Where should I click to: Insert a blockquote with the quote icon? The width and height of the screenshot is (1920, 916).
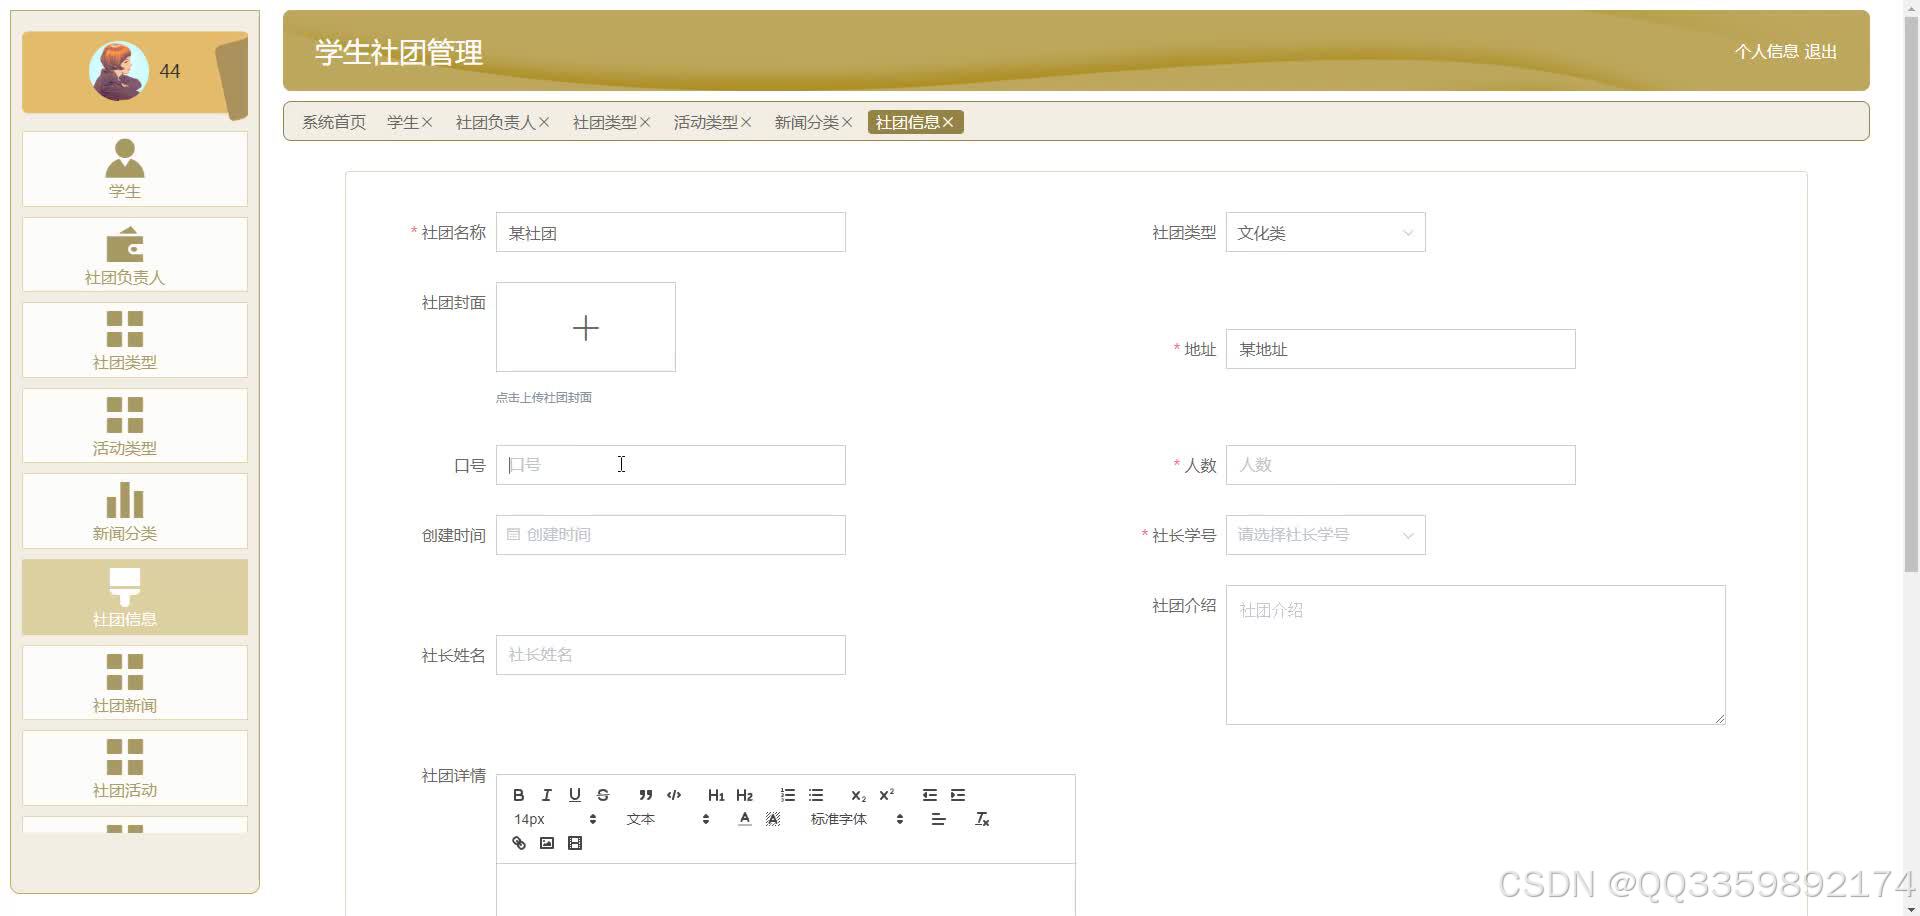[x=645, y=795]
